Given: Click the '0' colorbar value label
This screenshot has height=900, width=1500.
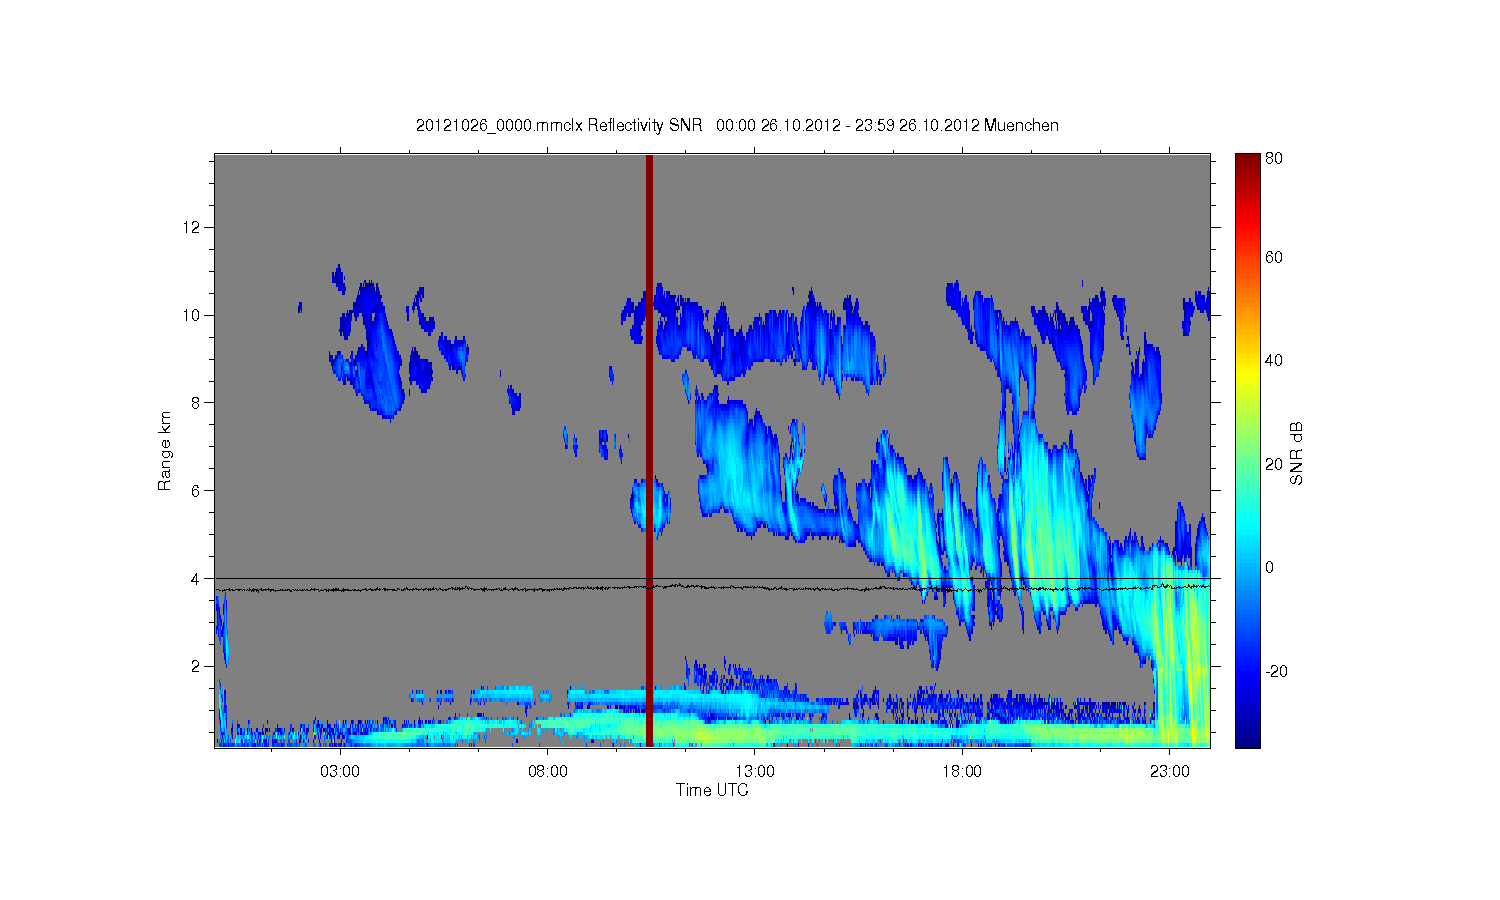Looking at the screenshot, I should pos(1270,567).
